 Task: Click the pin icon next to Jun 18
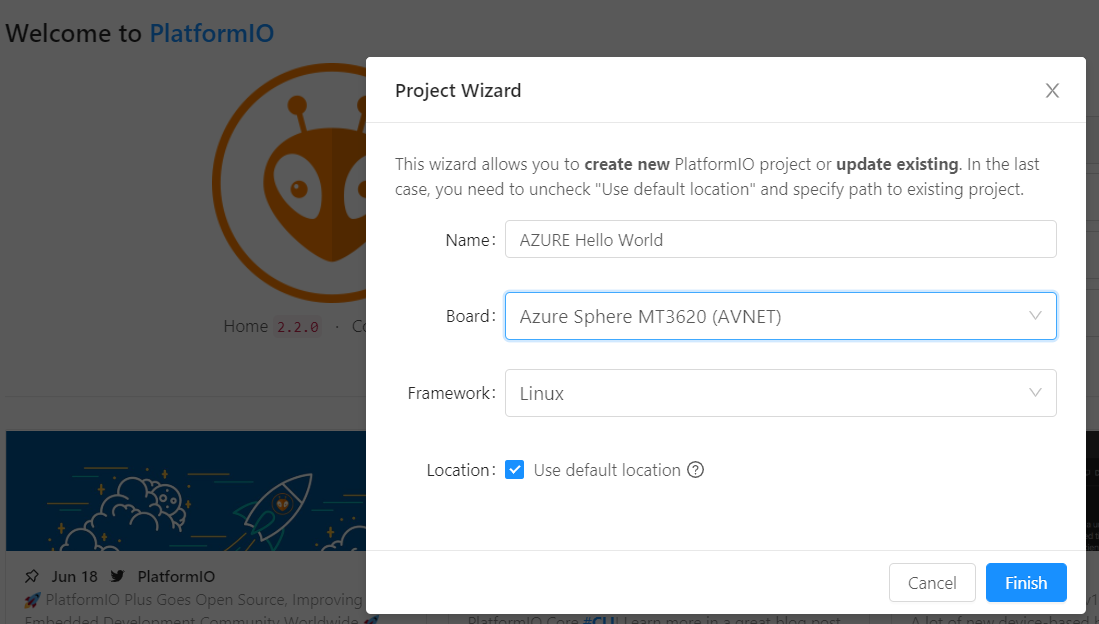coord(32,576)
